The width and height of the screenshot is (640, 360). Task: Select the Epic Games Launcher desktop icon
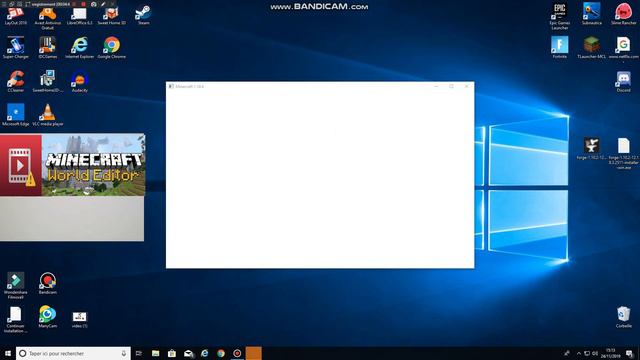click(560, 16)
